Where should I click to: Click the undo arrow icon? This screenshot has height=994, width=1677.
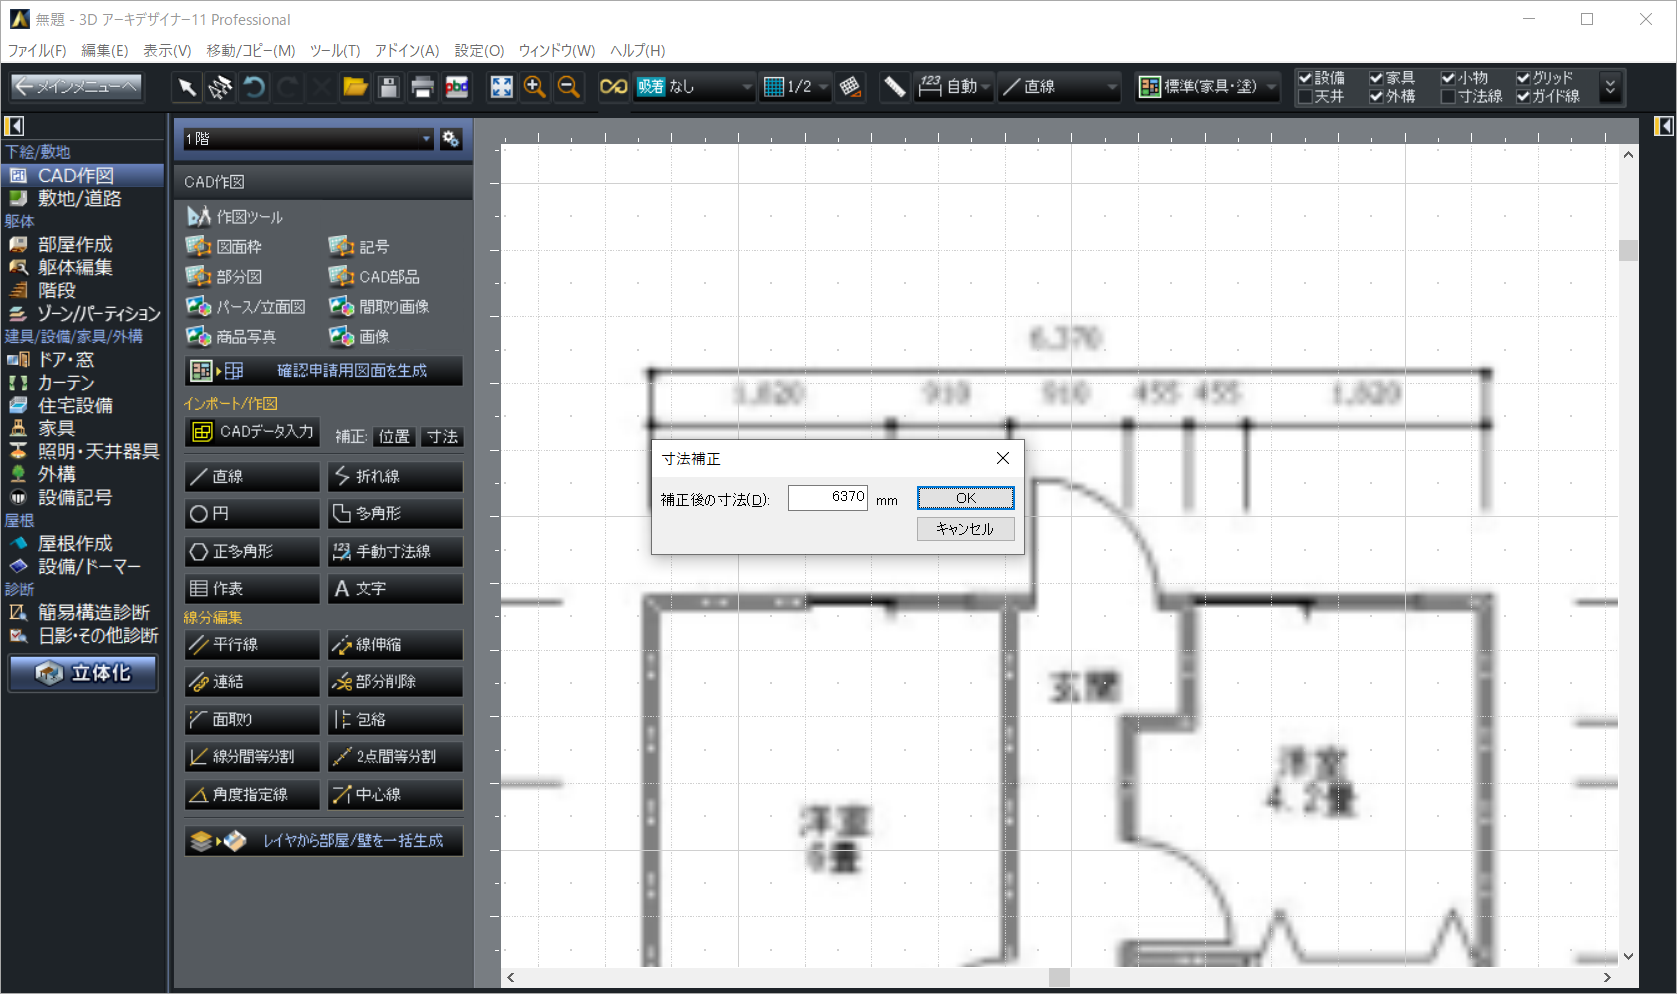click(254, 88)
